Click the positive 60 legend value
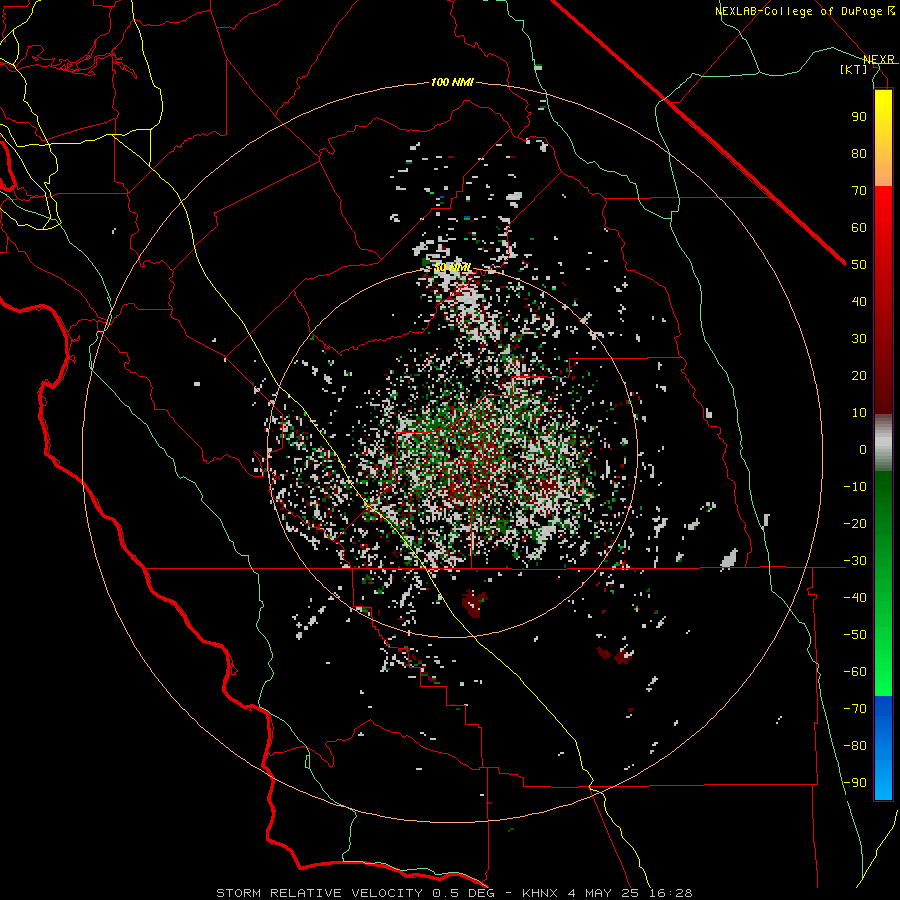This screenshot has height=900, width=900. [x=859, y=227]
